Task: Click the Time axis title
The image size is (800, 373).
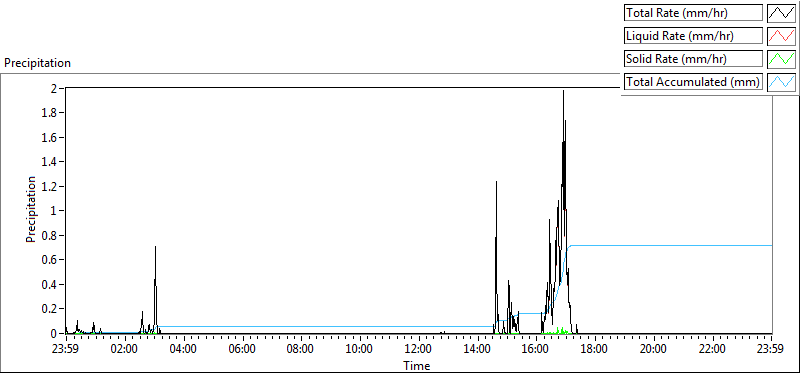Action: click(x=417, y=366)
